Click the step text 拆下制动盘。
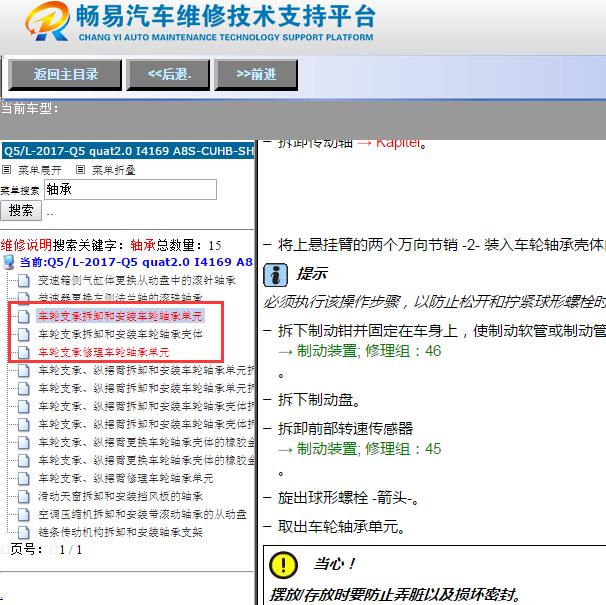This screenshot has height=605, width=606. click(319, 400)
